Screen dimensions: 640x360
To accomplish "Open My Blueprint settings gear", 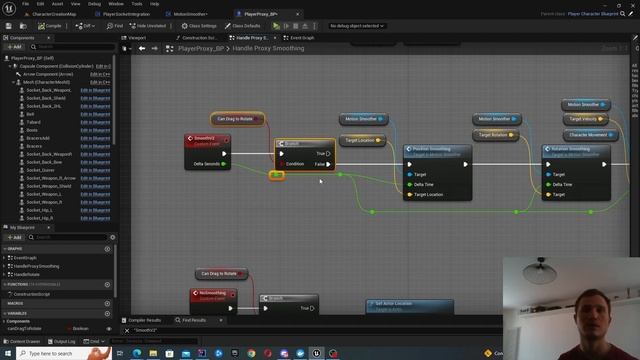I will point(113,237).
